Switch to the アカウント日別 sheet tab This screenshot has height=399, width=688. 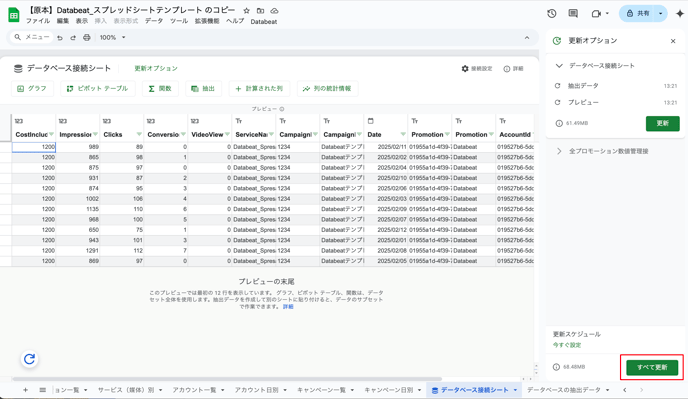pyautogui.click(x=256, y=390)
